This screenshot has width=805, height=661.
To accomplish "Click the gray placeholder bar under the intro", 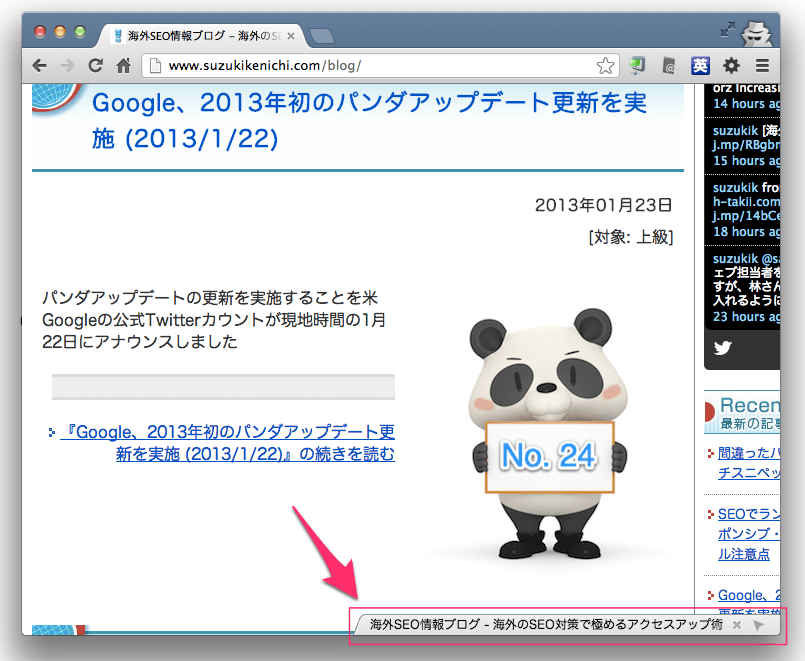I will click(x=223, y=387).
